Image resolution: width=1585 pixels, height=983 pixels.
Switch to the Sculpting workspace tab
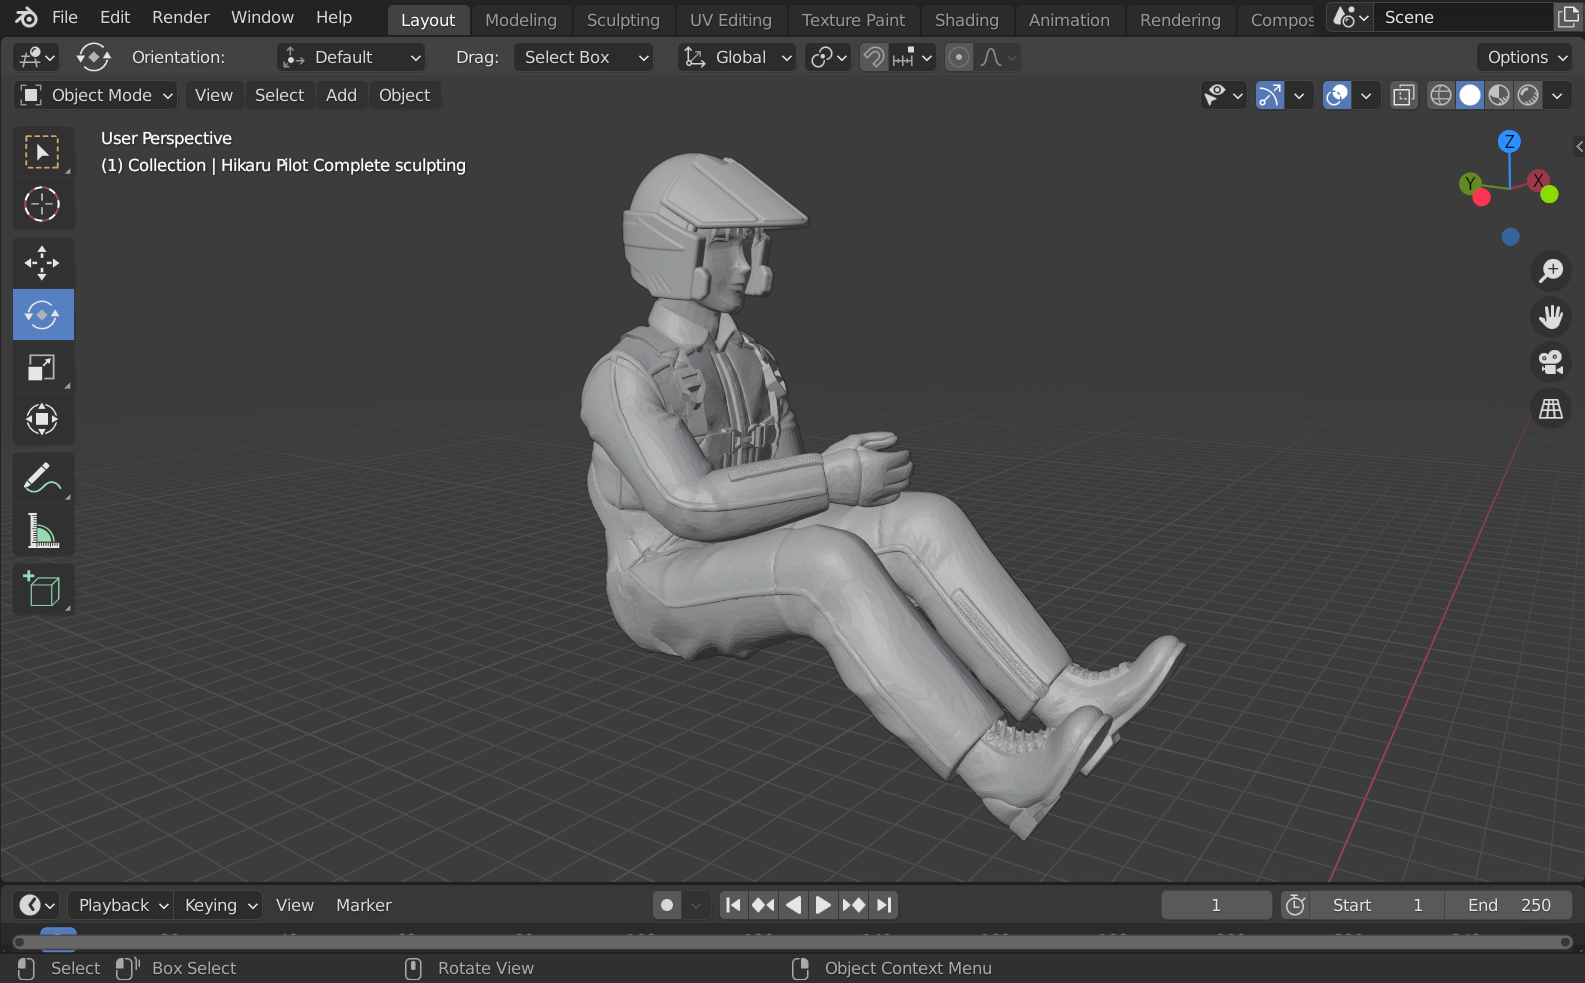click(x=623, y=20)
